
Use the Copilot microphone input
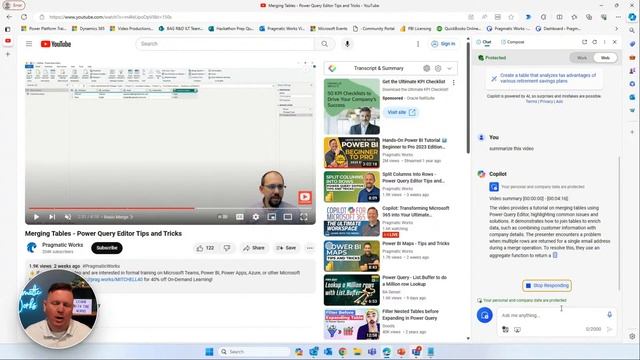pyautogui.click(x=609, y=315)
